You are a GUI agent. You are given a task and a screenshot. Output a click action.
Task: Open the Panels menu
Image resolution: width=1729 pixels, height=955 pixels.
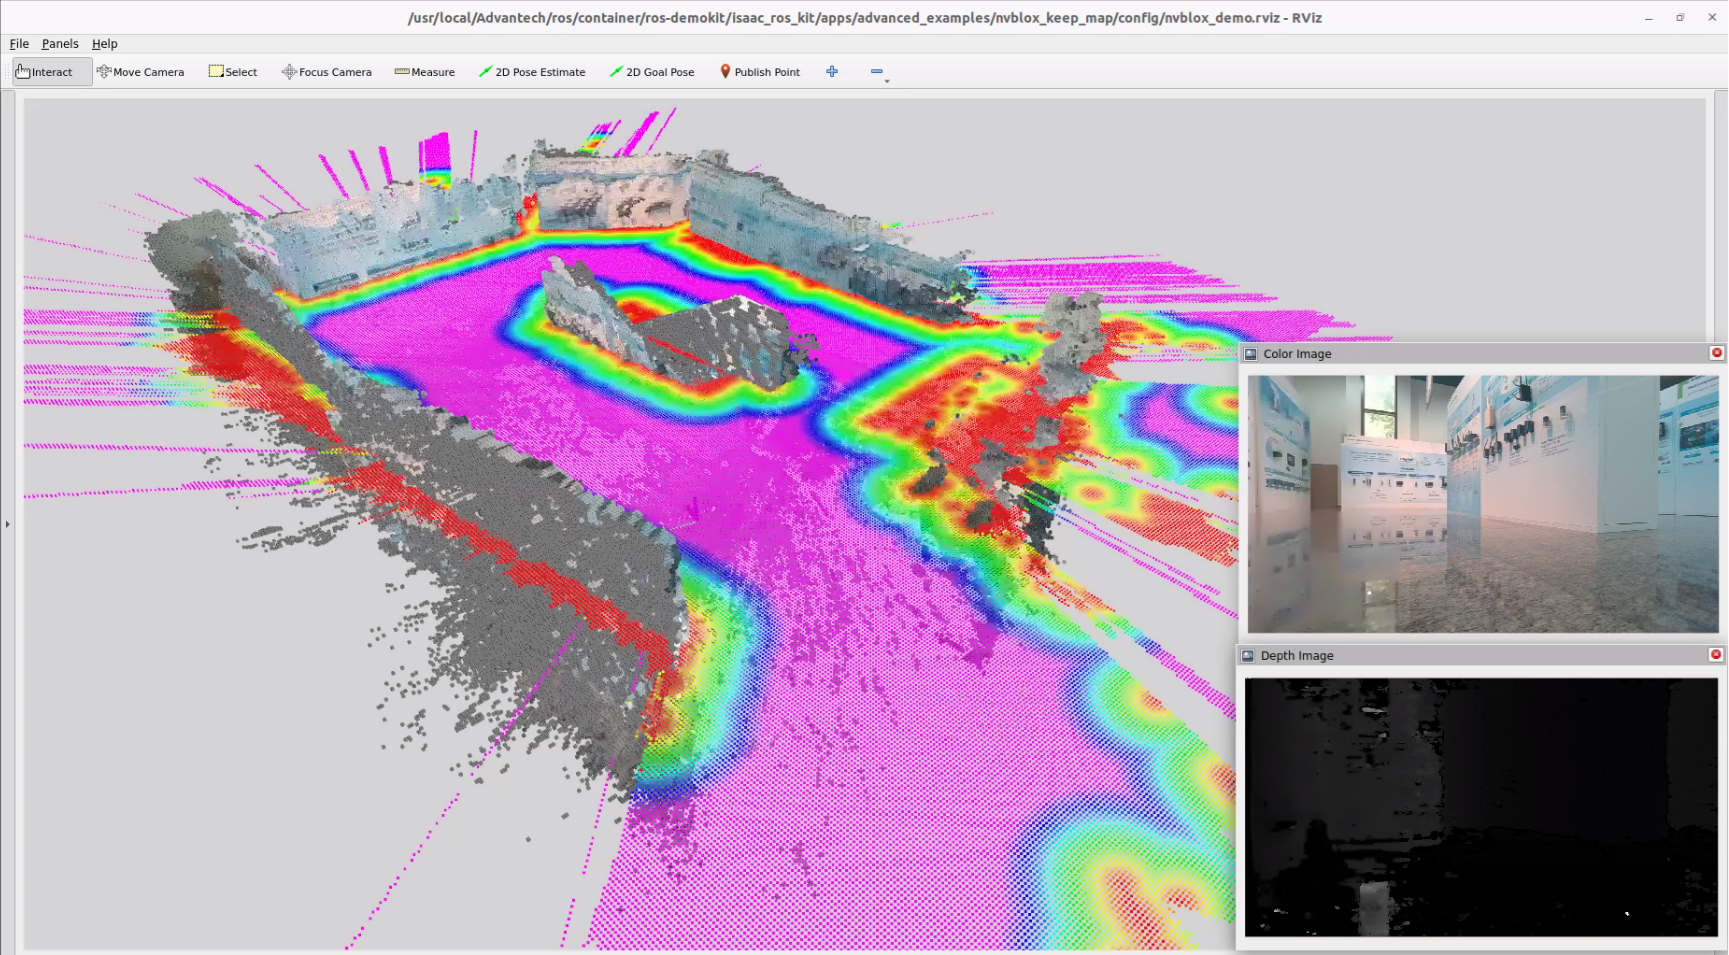point(60,44)
